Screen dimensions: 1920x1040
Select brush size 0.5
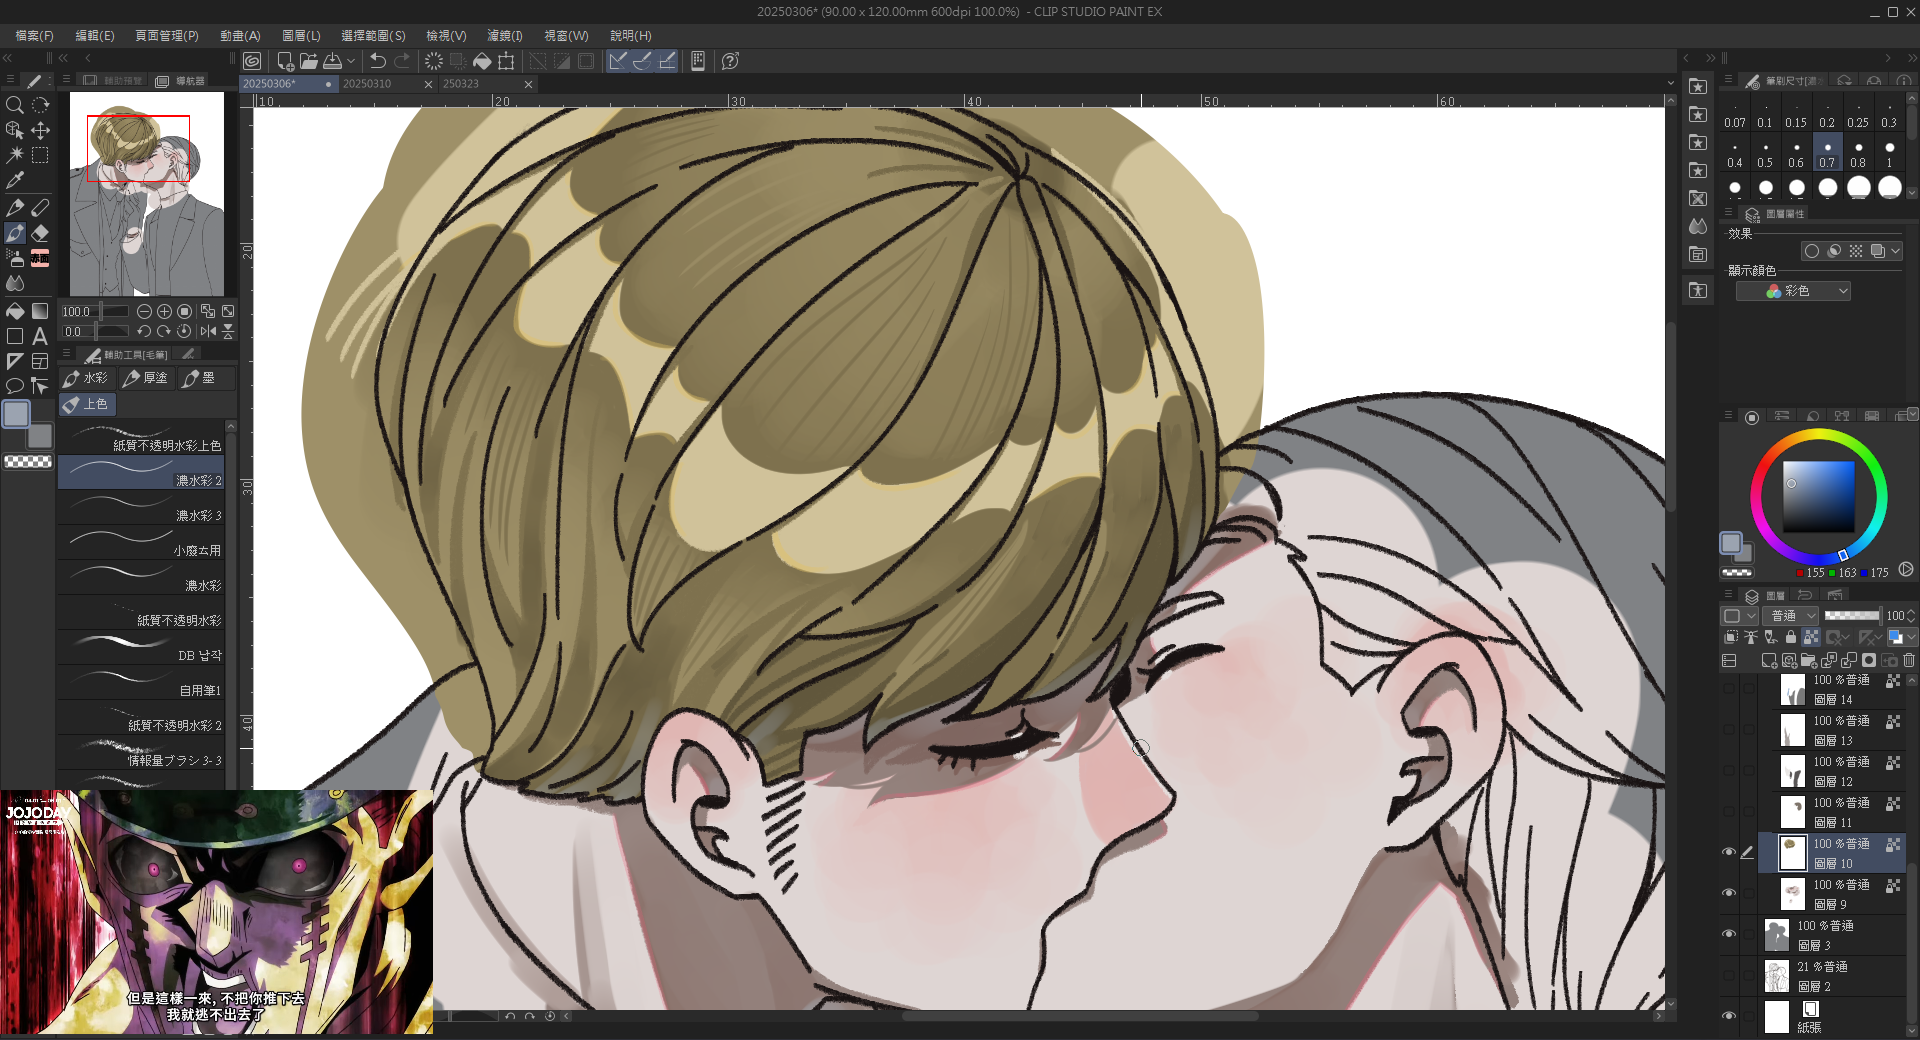[x=1765, y=154]
